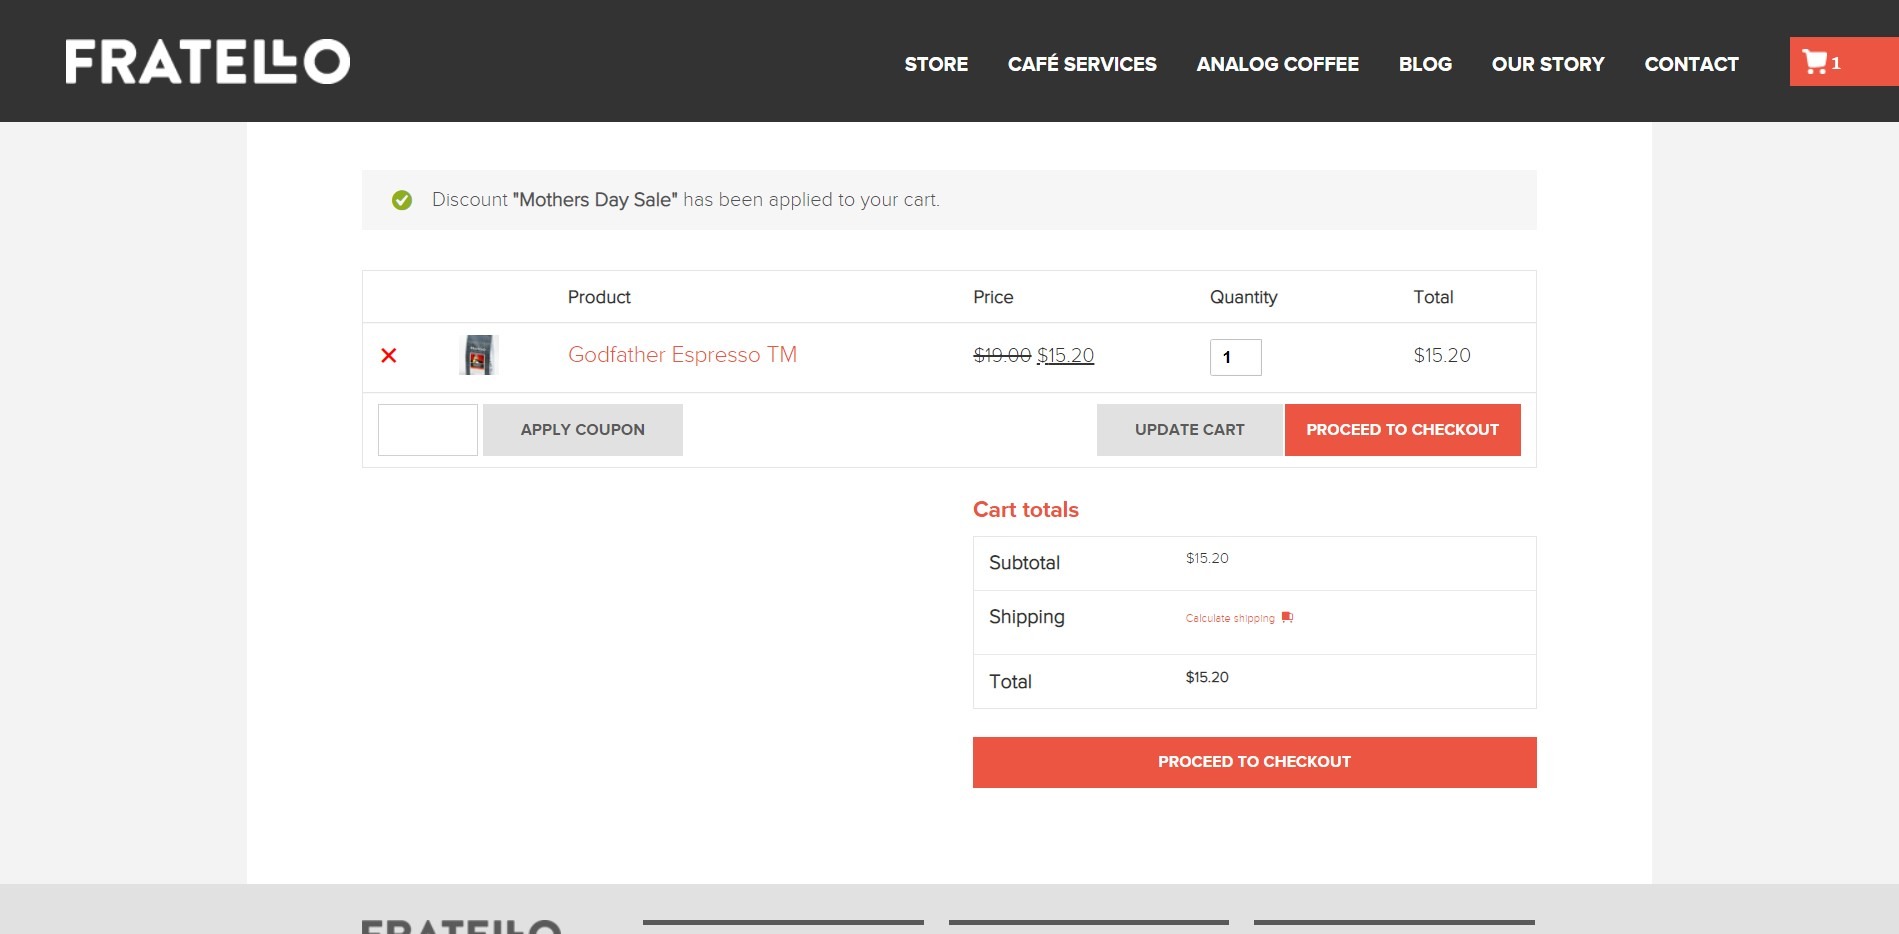Focus the coupon code input field
The height and width of the screenshot is (934, 1899).
pyautogui.click(x=428, y=430)
